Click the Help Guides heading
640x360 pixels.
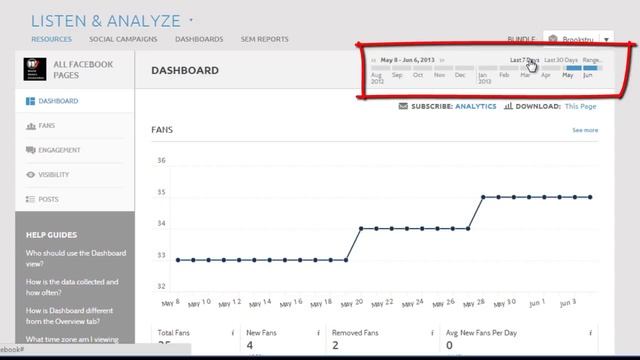(x=51, y=235)
